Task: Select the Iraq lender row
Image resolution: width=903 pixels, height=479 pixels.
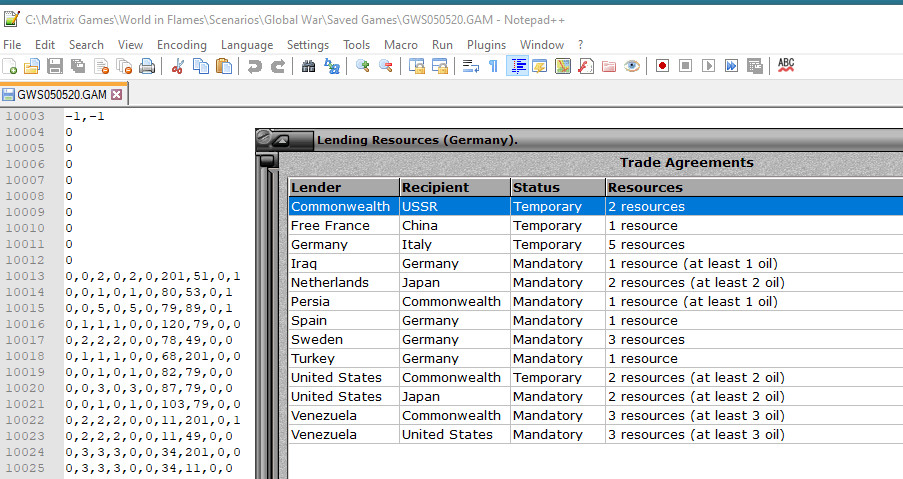Action: pos(596,263)
